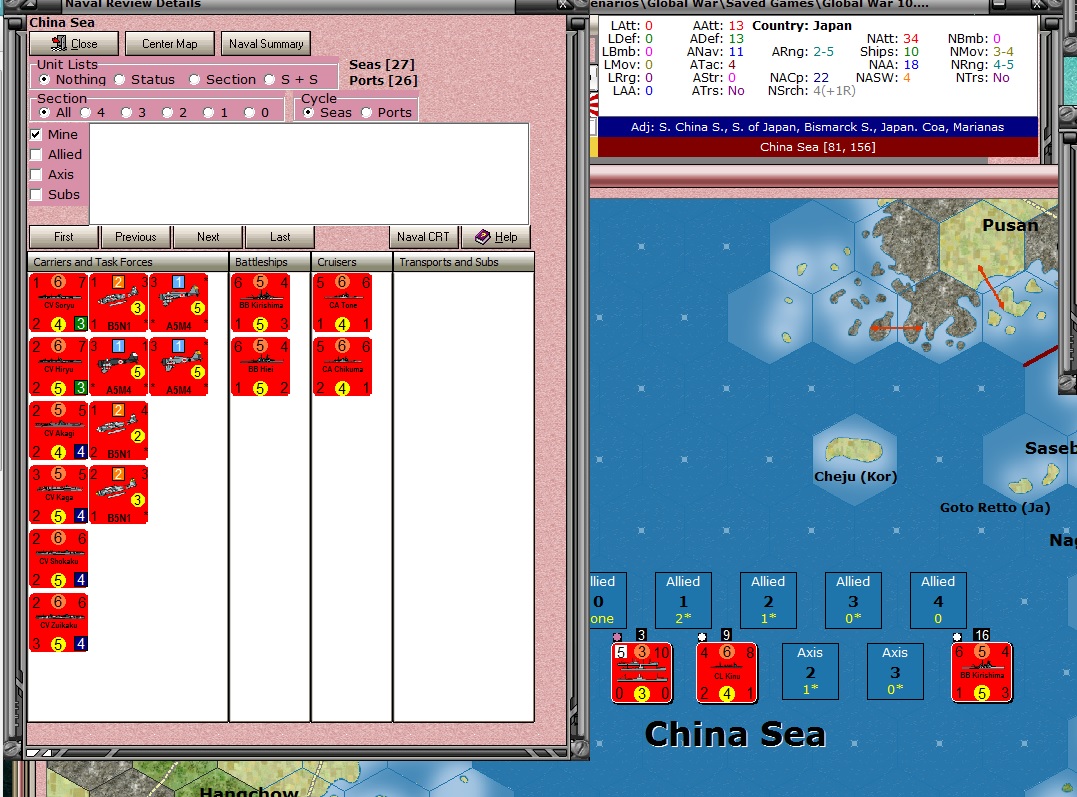Select the B5N1 plane next to CV Akagi

coord(118,431)
